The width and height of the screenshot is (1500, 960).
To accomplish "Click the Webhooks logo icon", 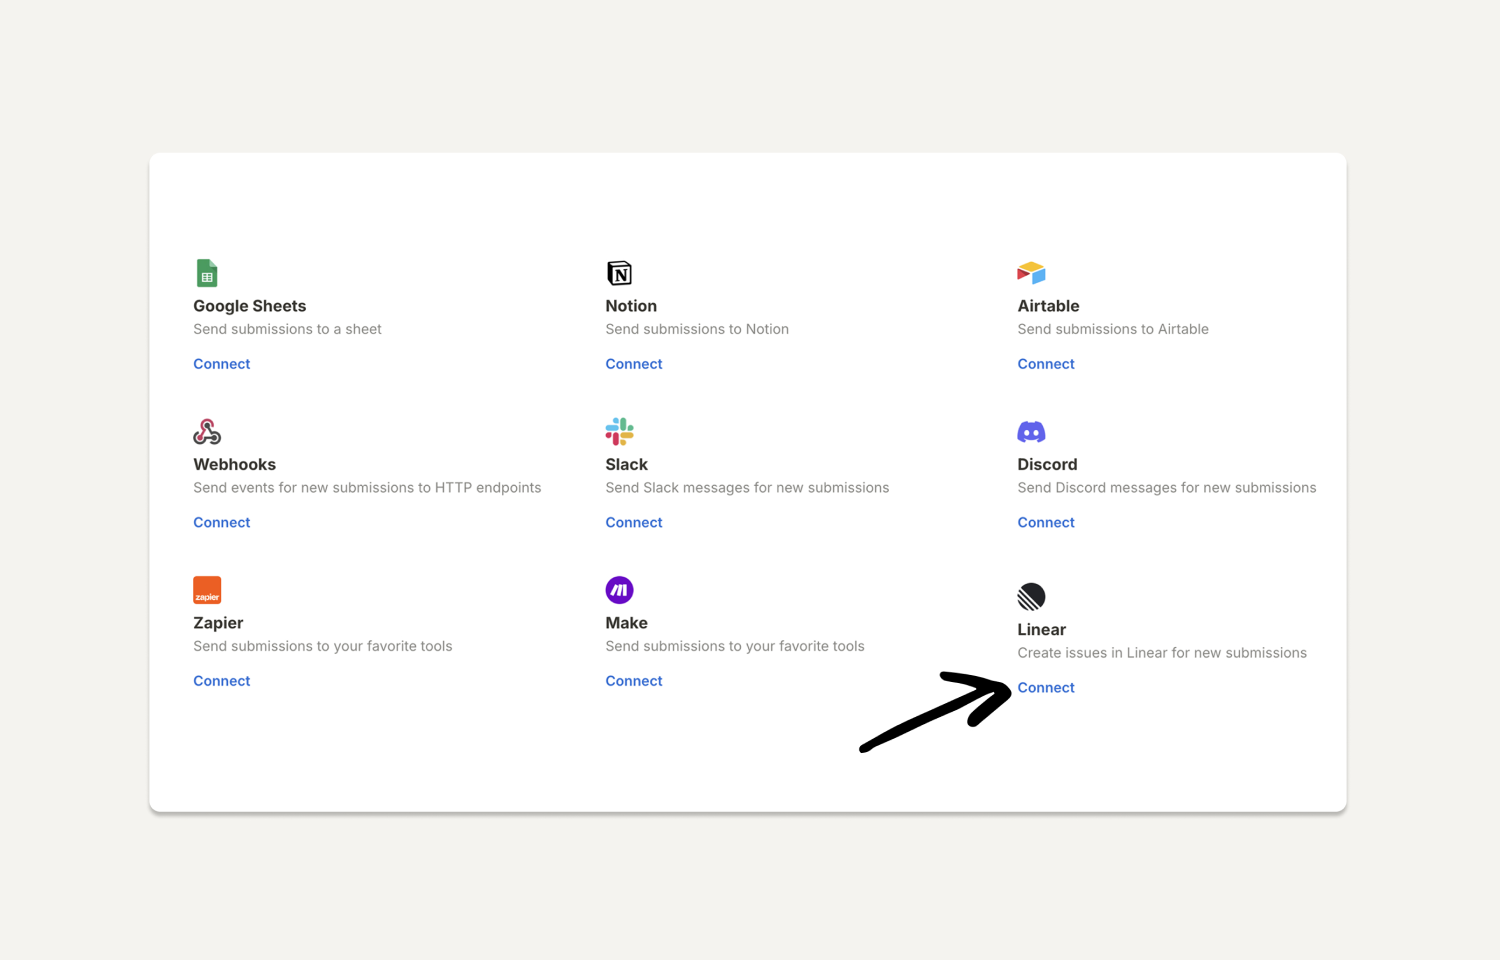I will click(x=207, y=432).
